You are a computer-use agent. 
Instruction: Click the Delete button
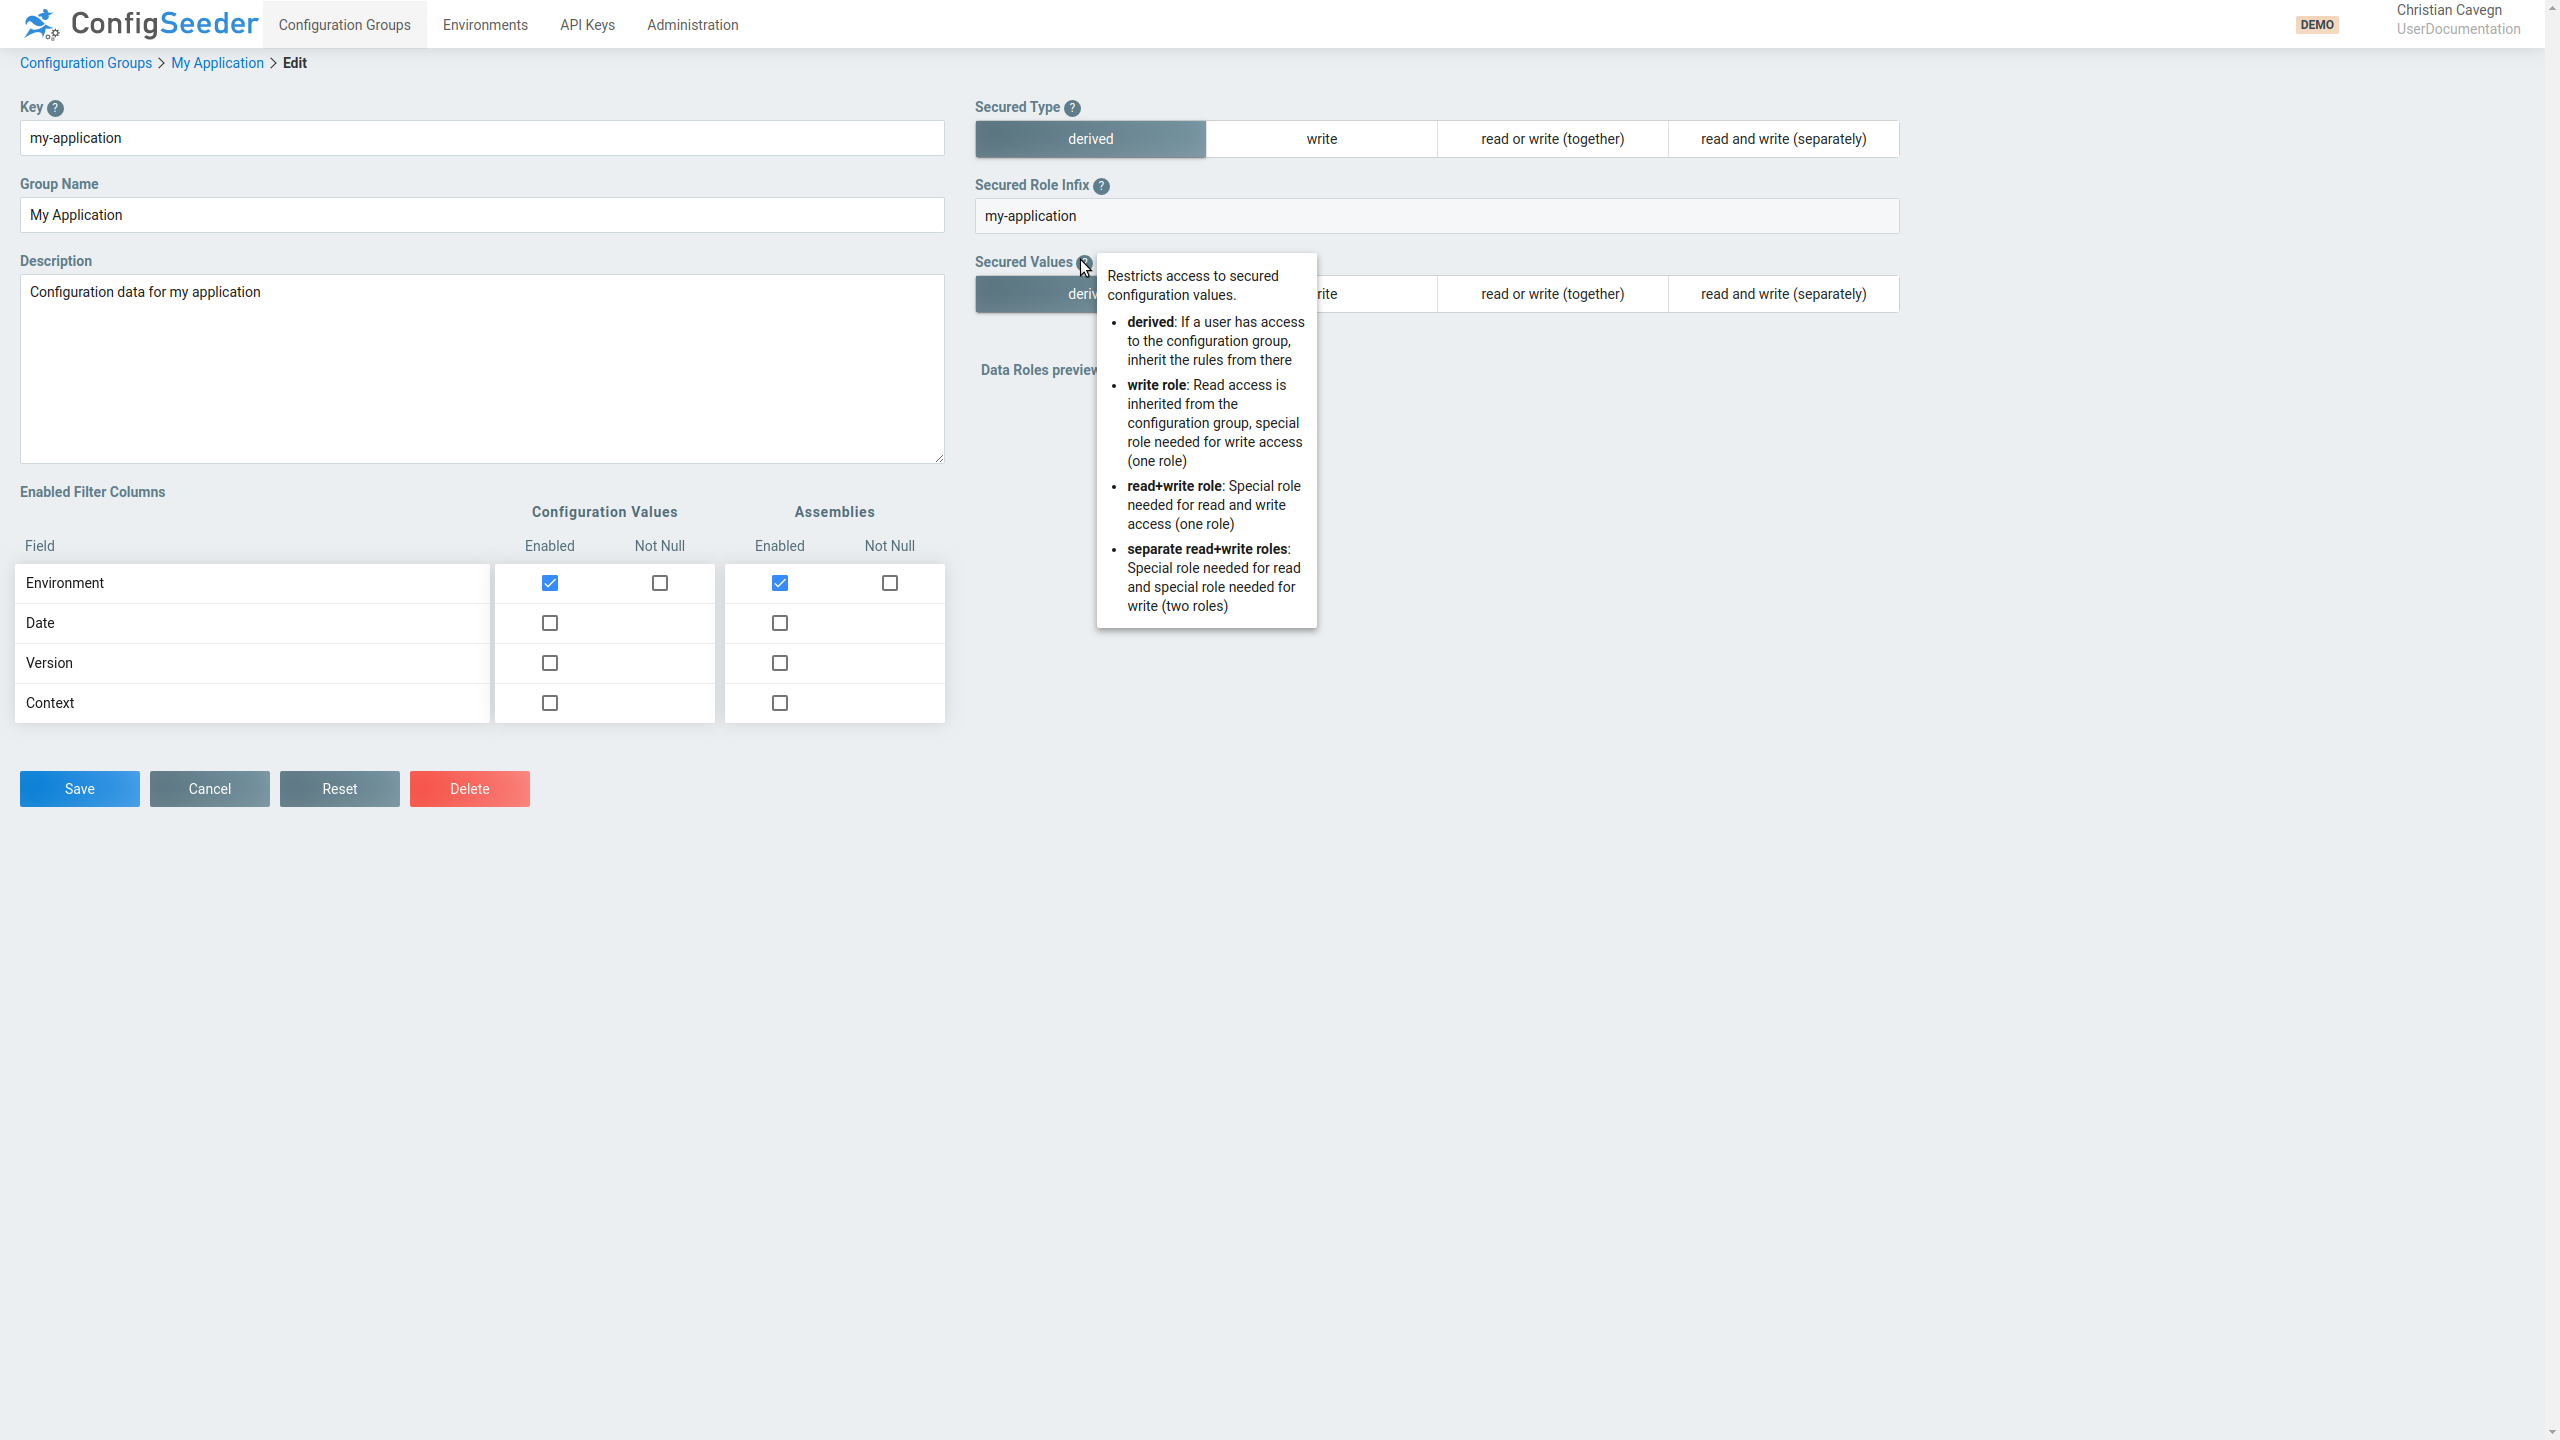[469, 788]
